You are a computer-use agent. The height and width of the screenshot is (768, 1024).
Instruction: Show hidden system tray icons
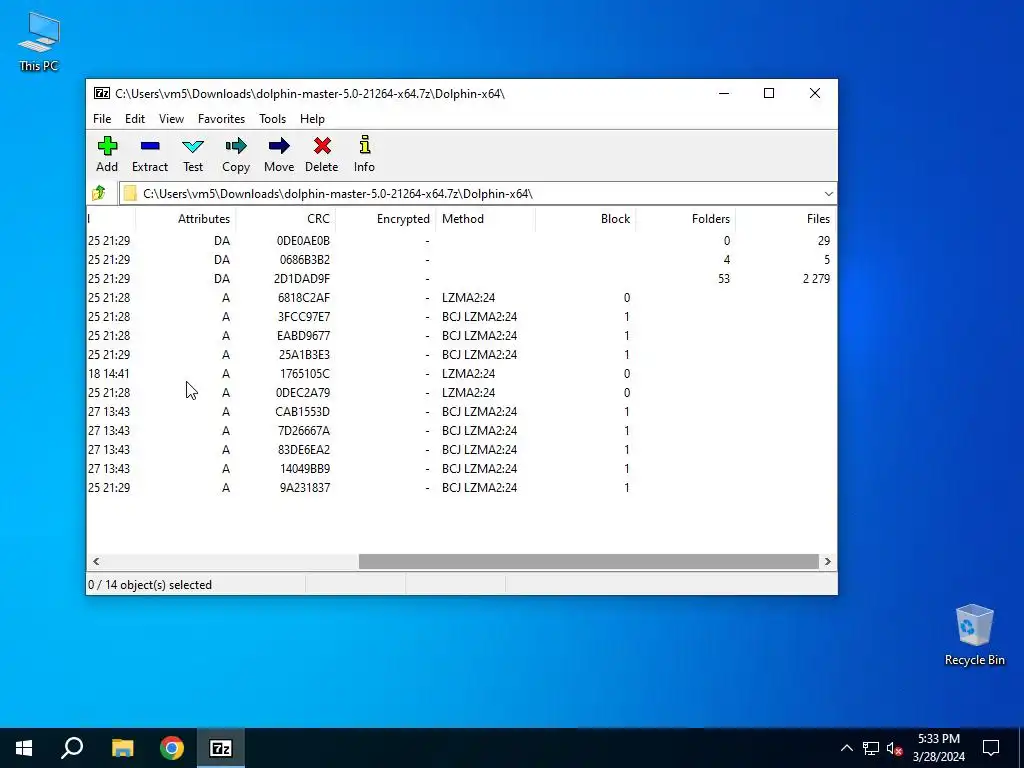tap(846, 748)
